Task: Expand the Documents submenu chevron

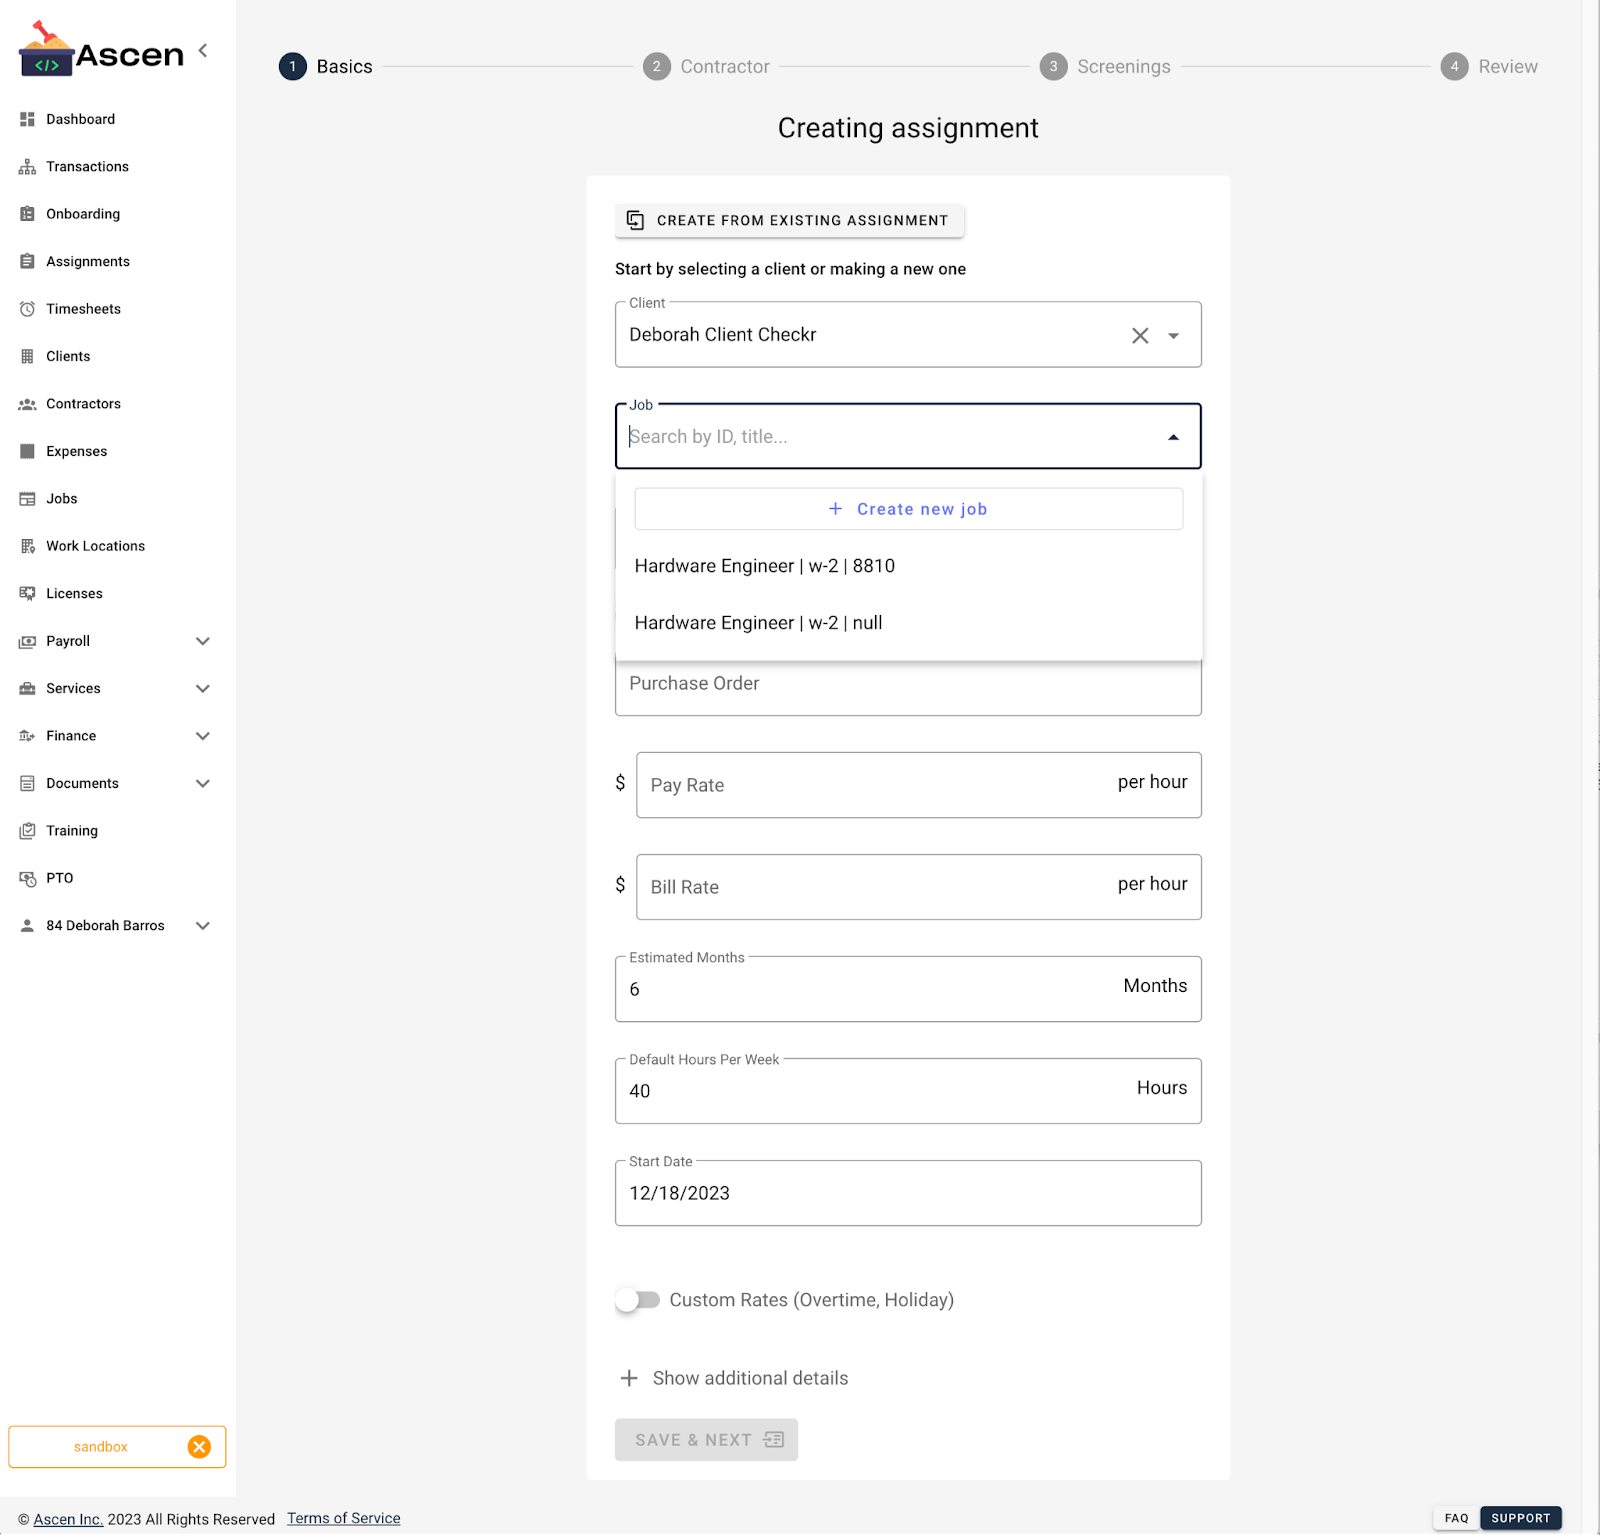Action: pyautogui.click(x=203, y=783)
